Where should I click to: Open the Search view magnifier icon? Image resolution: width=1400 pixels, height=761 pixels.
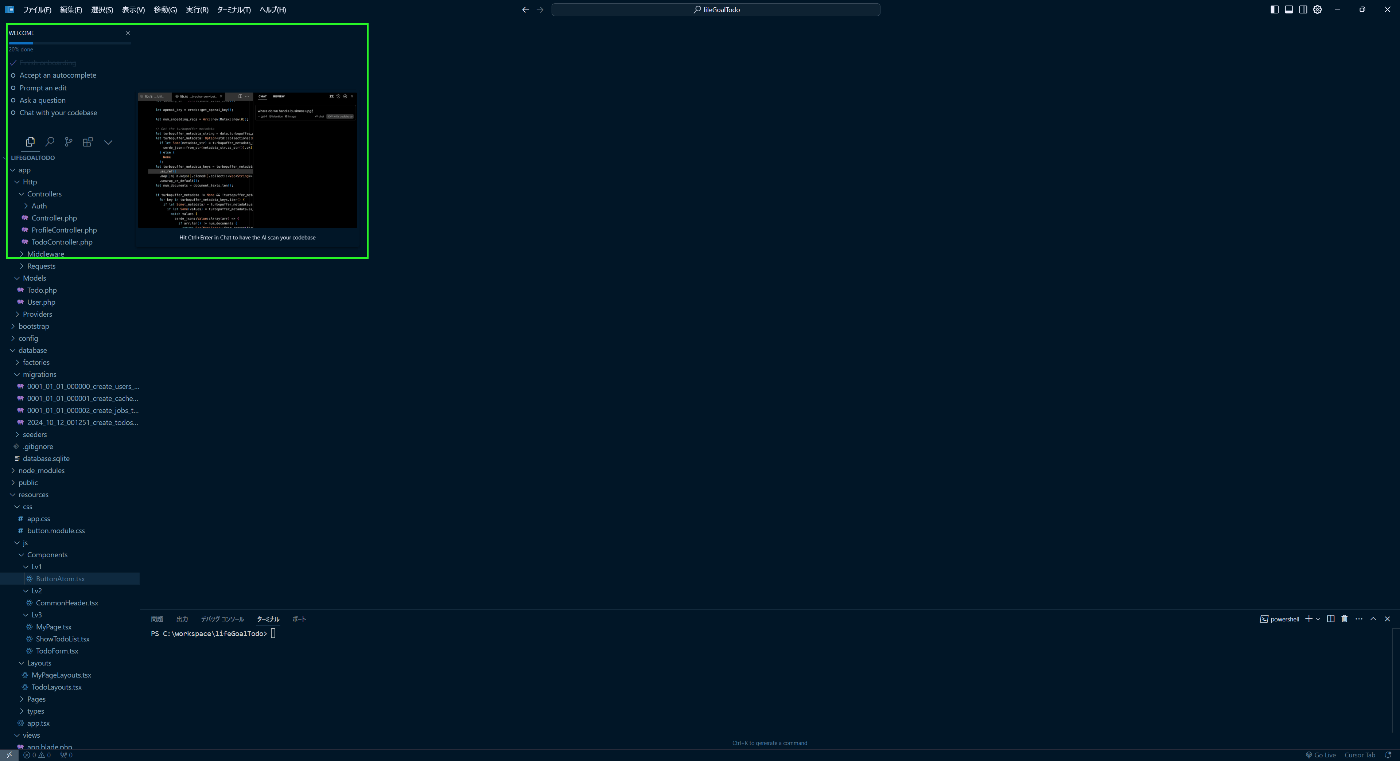50,143
